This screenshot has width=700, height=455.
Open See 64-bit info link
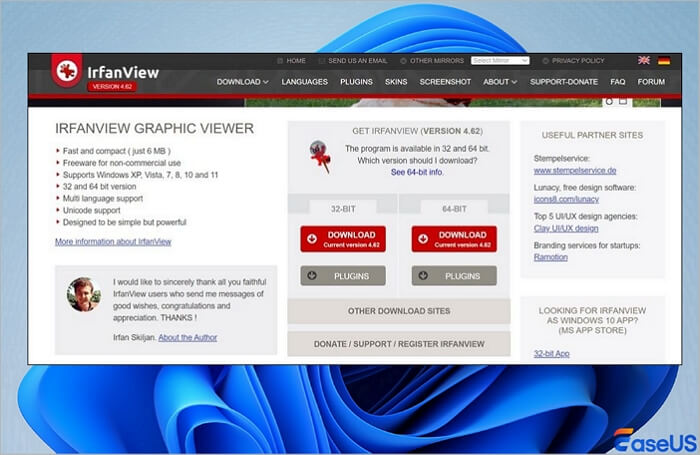(417, 172)
